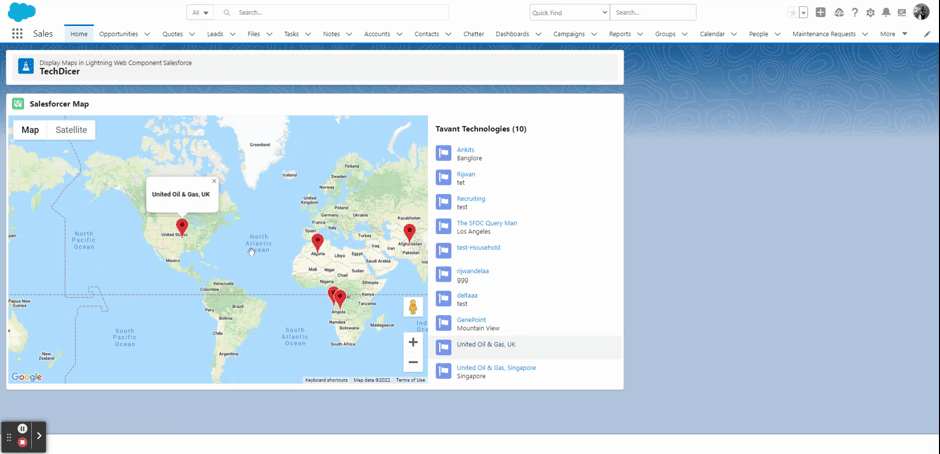Image resolution: width=940 pixels, height=454 pixels.
Task: Open the Chatter tab
Action: click(x=474, y=34)
